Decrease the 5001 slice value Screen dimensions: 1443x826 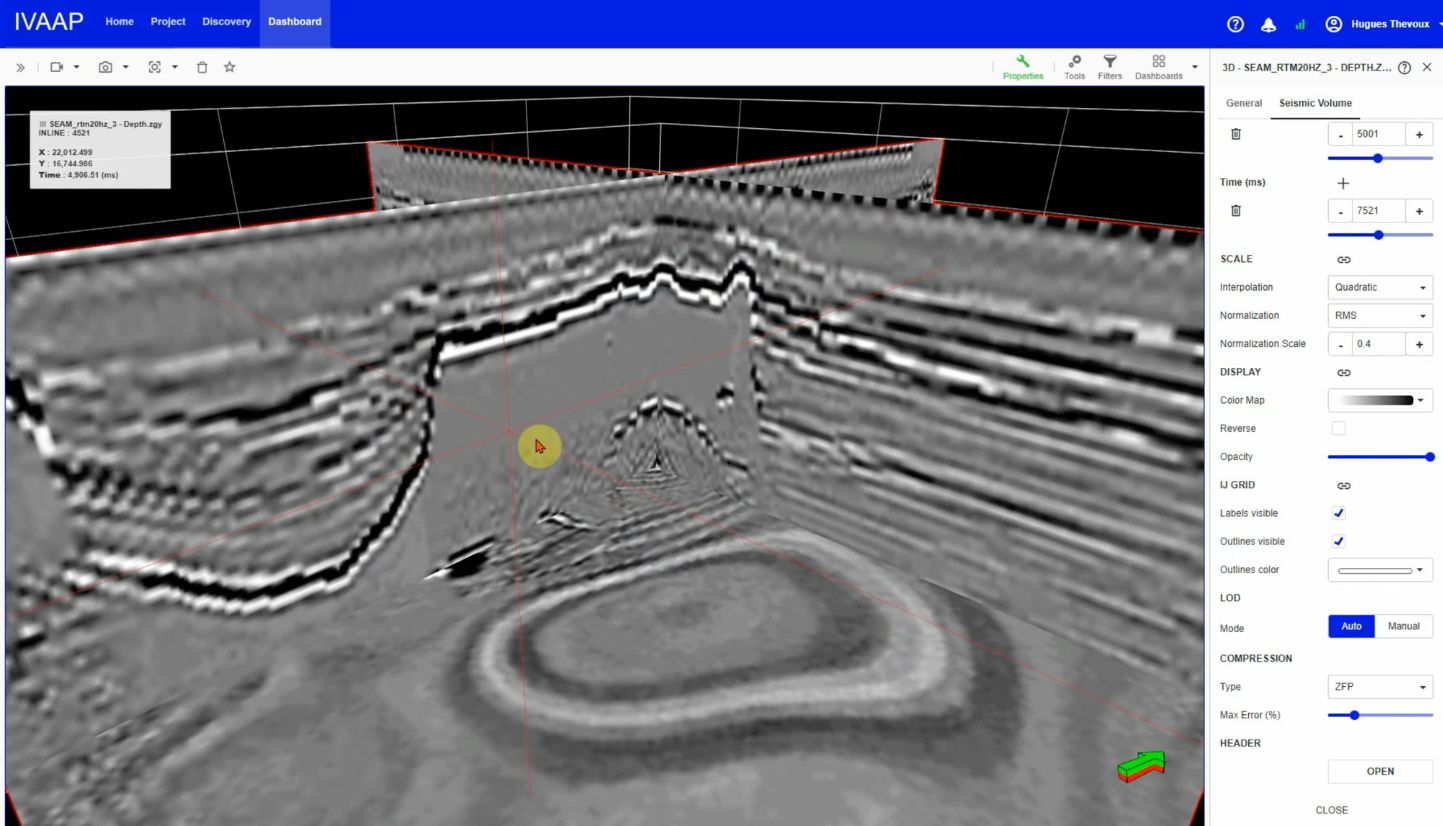point(1340,134)
